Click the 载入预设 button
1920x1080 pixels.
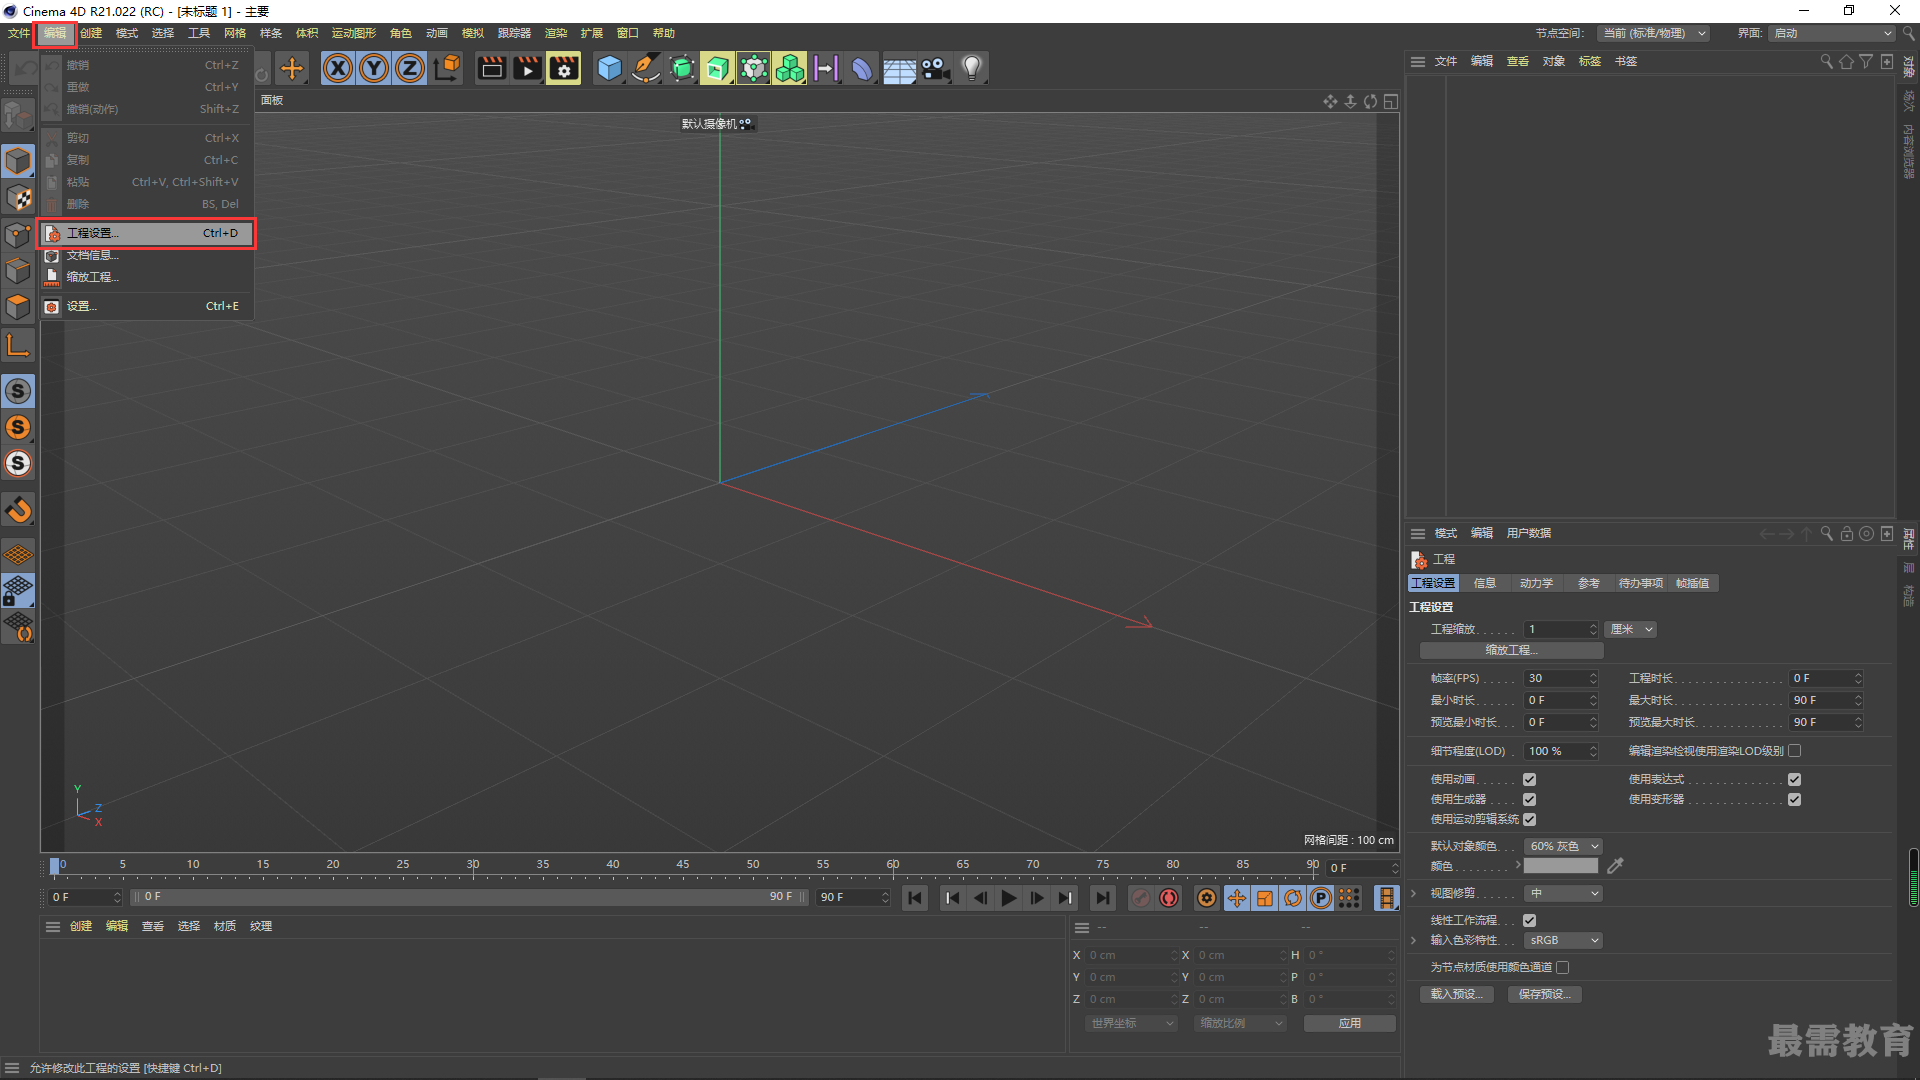(x=1456, y=995)
